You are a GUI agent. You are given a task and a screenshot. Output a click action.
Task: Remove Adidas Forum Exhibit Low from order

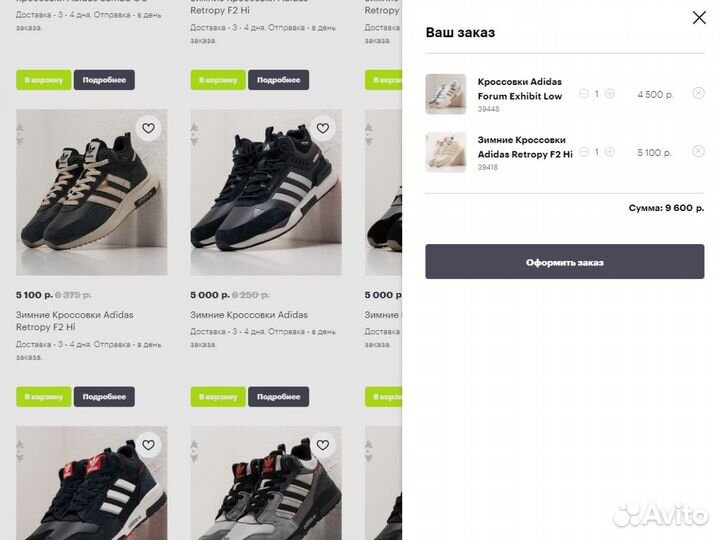[698, 94]
